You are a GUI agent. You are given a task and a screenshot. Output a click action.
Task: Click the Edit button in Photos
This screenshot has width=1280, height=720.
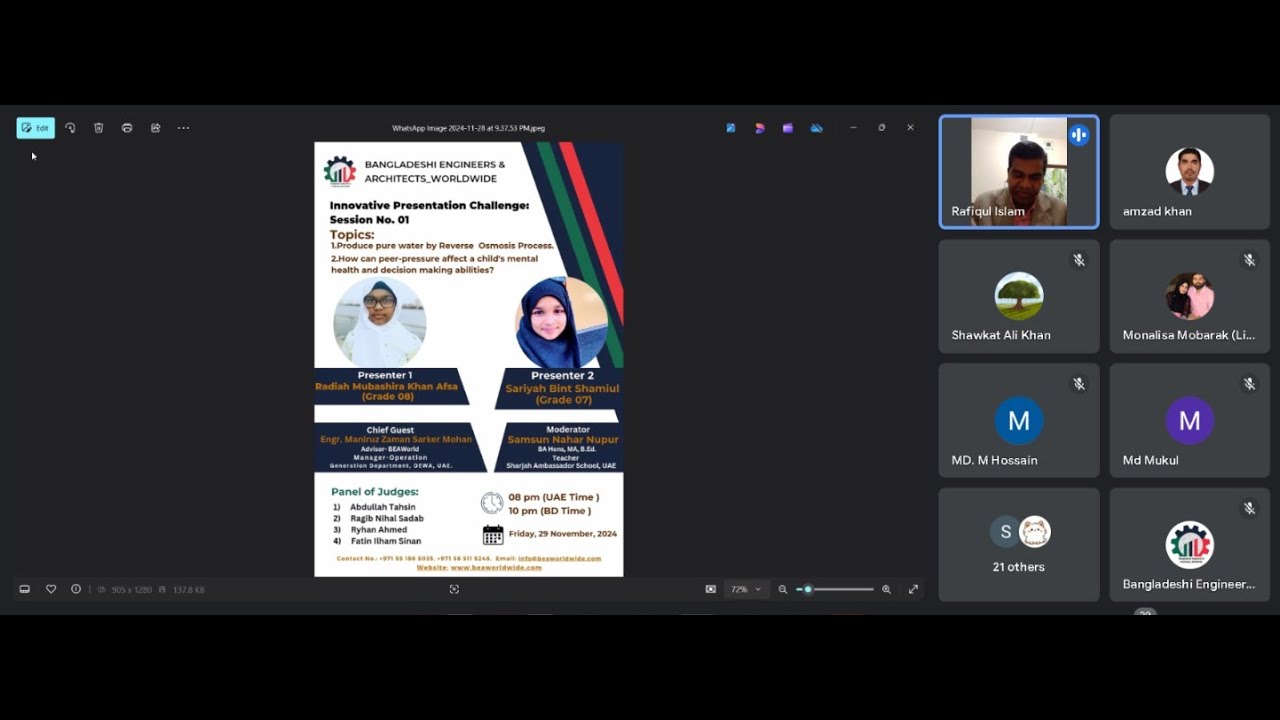(35, 128)
